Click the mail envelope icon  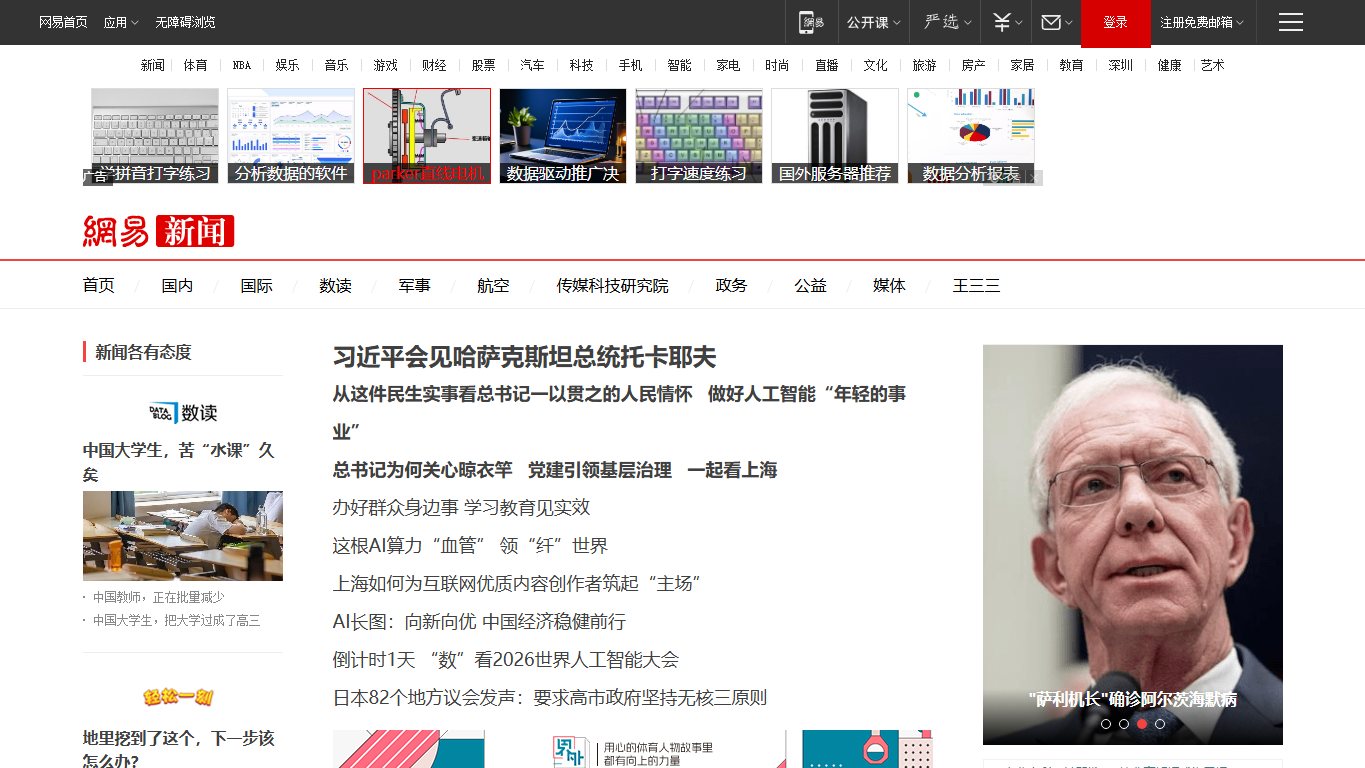click(x=1050, y=22)
